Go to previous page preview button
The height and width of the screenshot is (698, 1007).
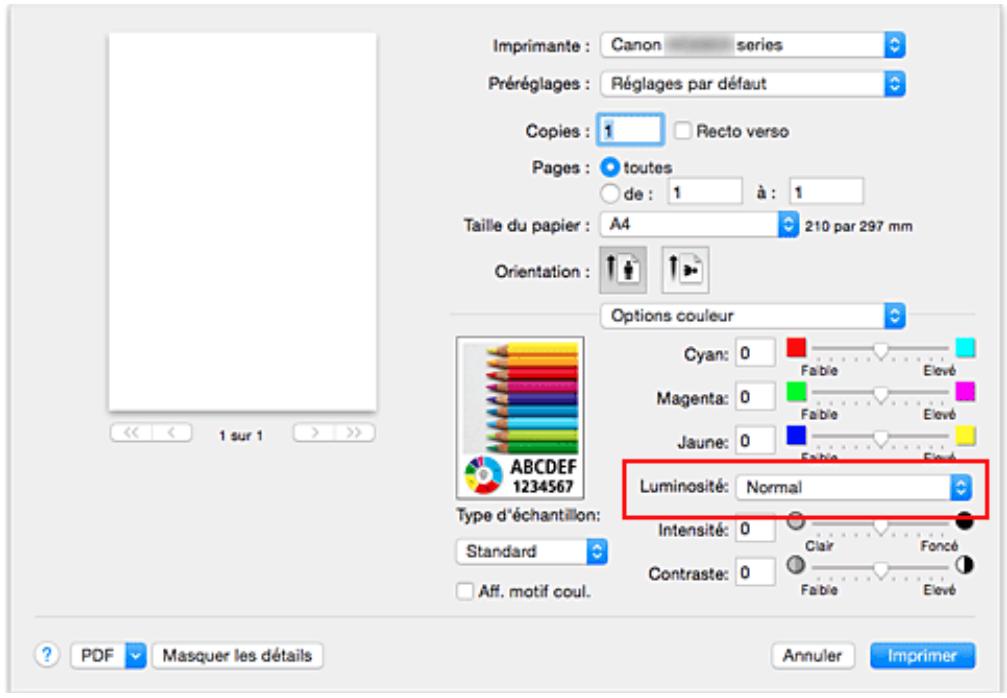pos(171,433)
